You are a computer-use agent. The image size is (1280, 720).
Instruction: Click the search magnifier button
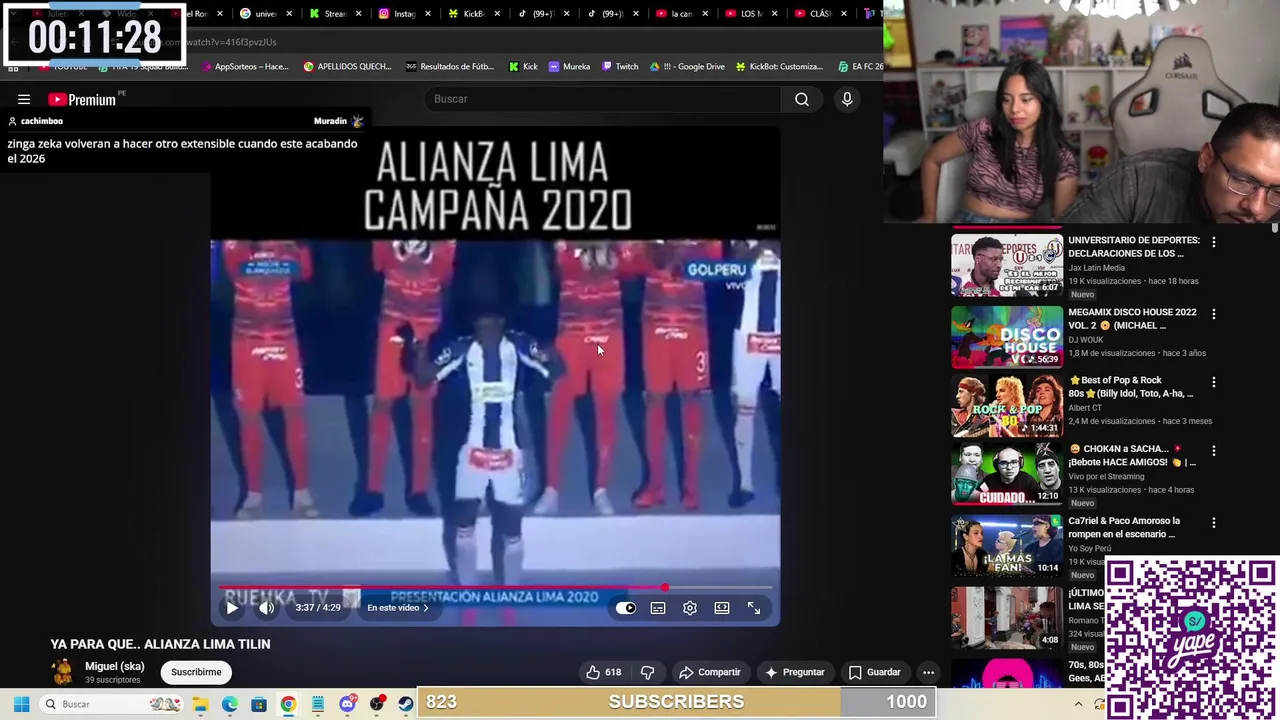(x=801, y=99)
